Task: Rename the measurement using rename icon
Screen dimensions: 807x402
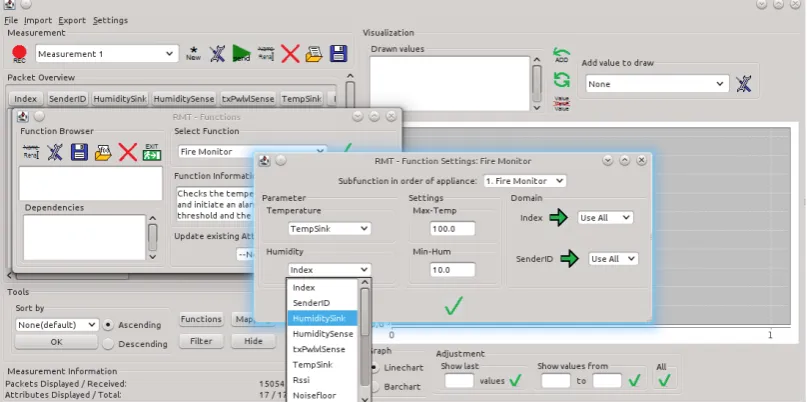Action: 266,54
